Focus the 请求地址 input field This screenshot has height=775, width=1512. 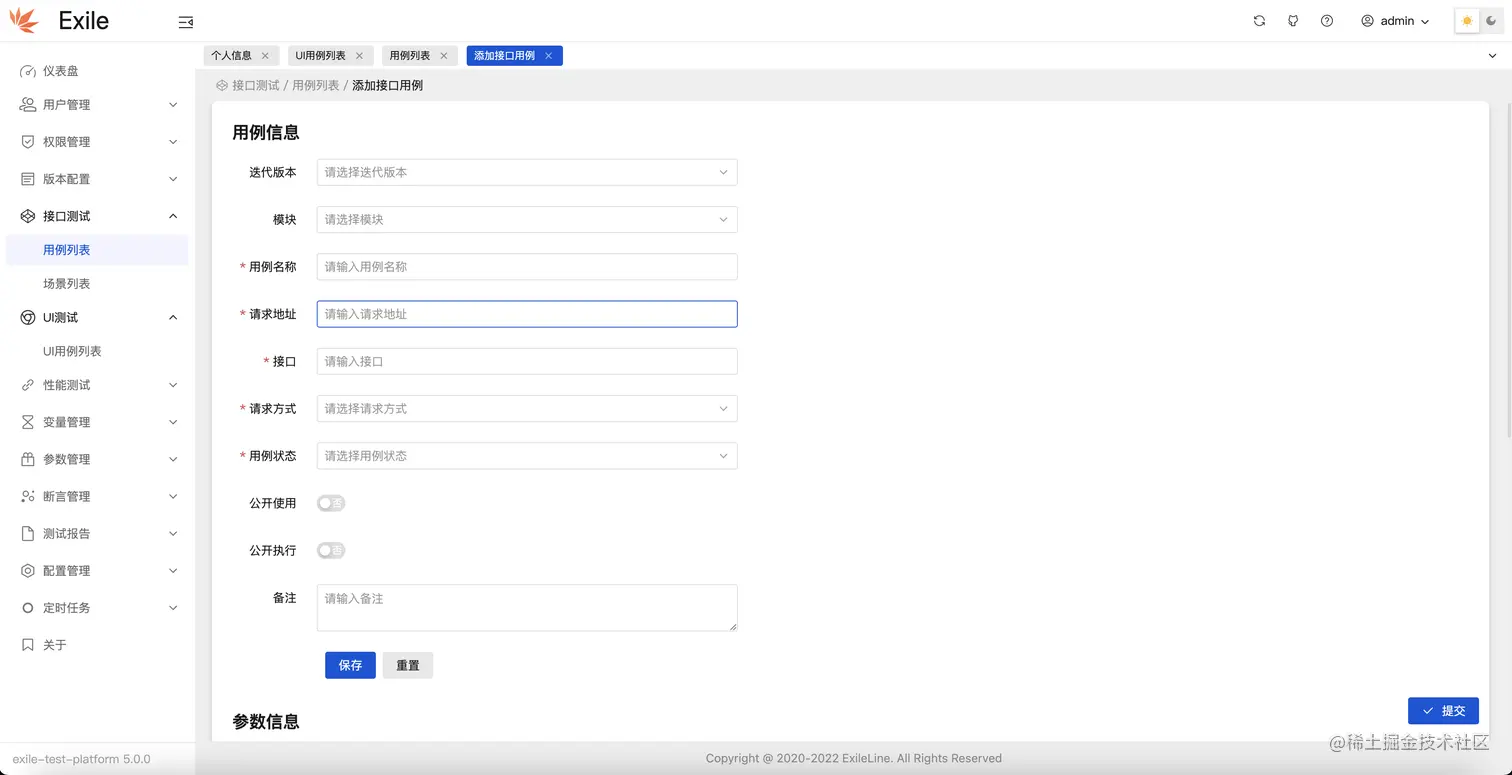(x=527, y=314)
